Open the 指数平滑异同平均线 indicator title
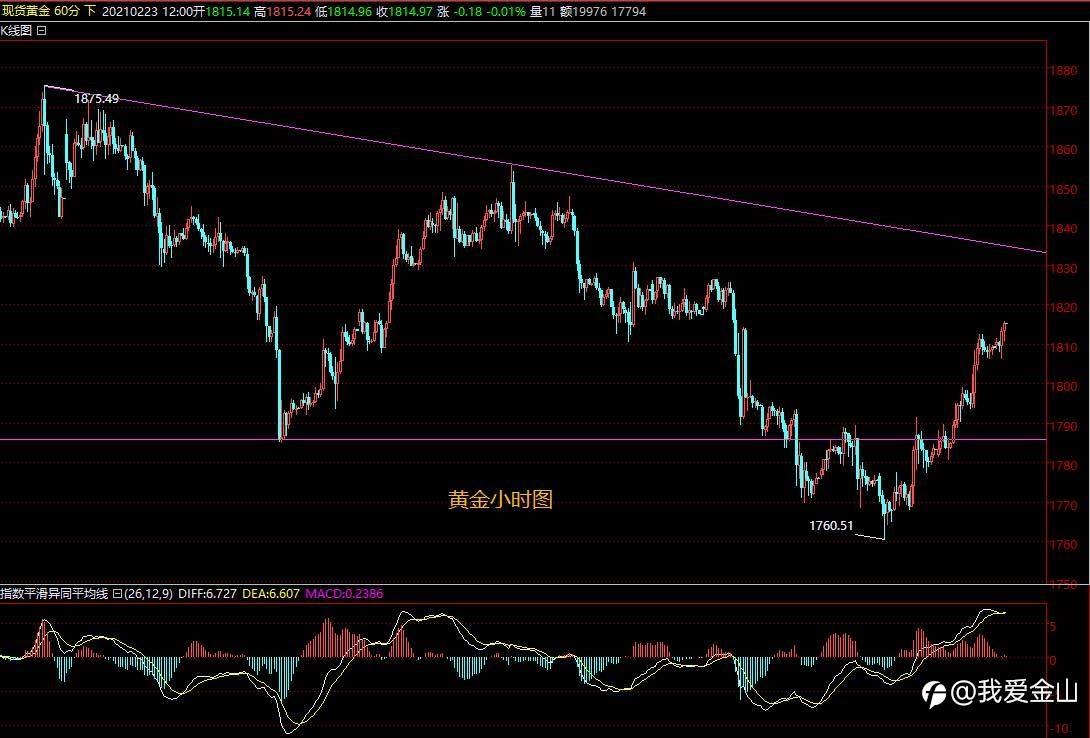The height and width of the screenshot is (738, 1090). pos(54,593)
